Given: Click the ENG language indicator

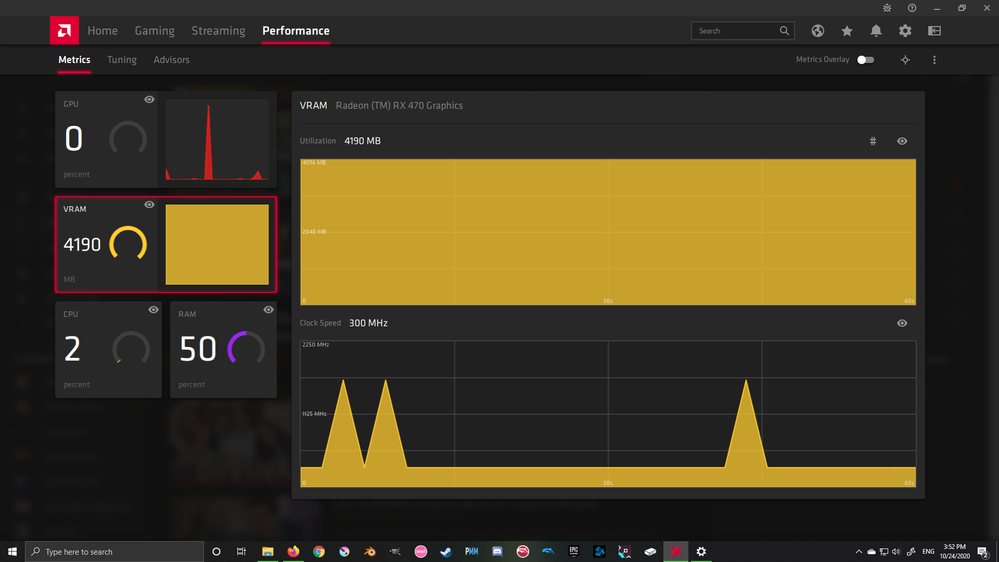Looking at the screenshot, I should (x=928, y=552).
